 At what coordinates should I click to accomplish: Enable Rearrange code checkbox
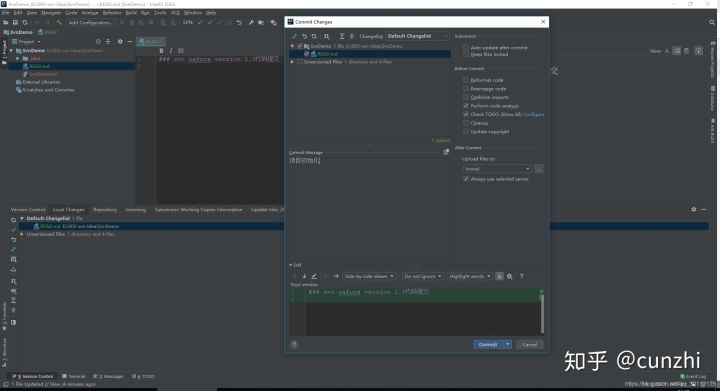[466, 89]
